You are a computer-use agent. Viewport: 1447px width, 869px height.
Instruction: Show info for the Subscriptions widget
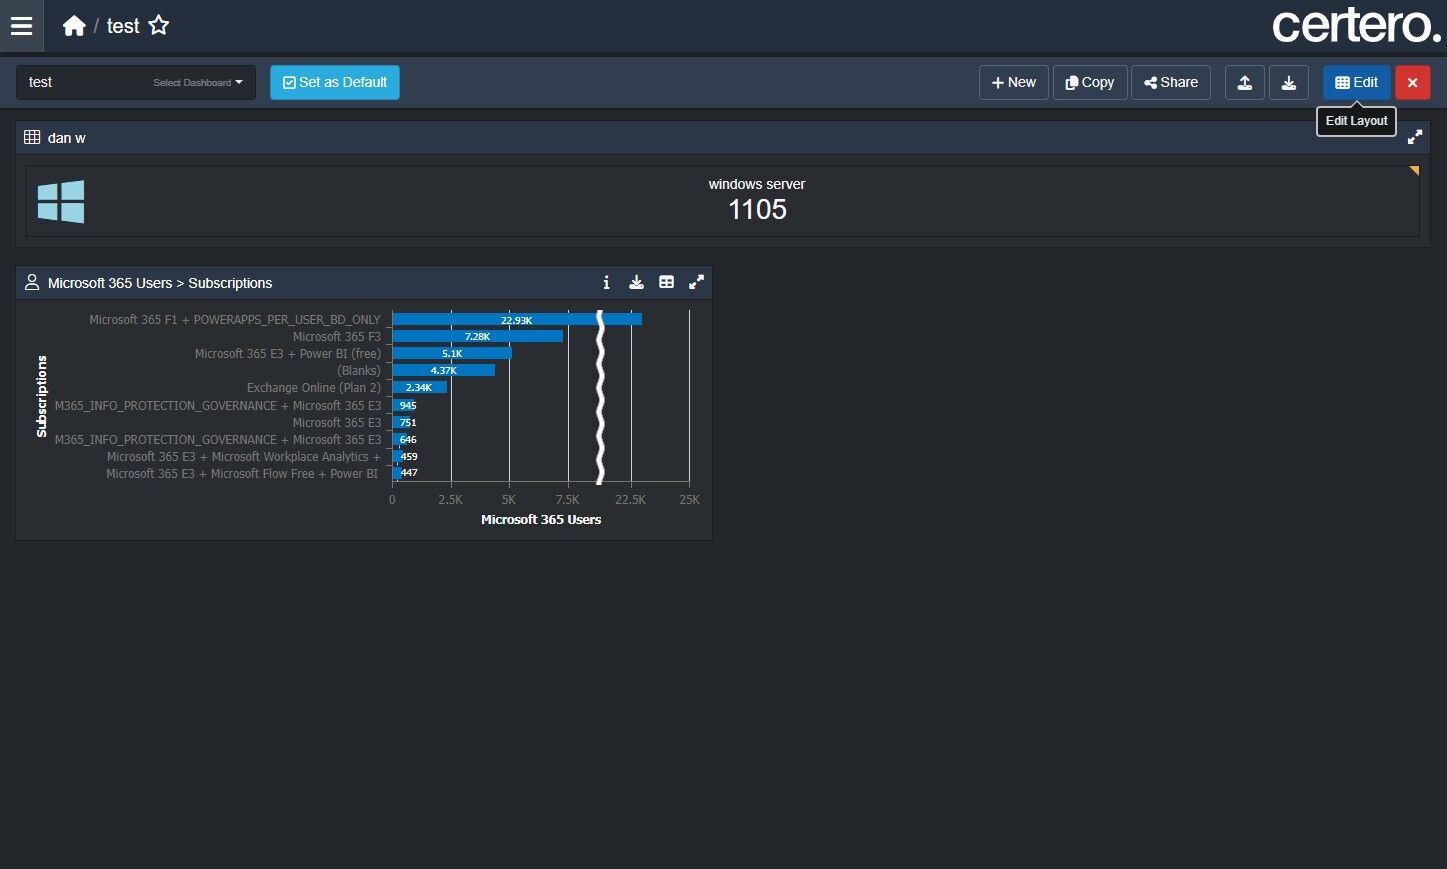click(x=606, y=283)
